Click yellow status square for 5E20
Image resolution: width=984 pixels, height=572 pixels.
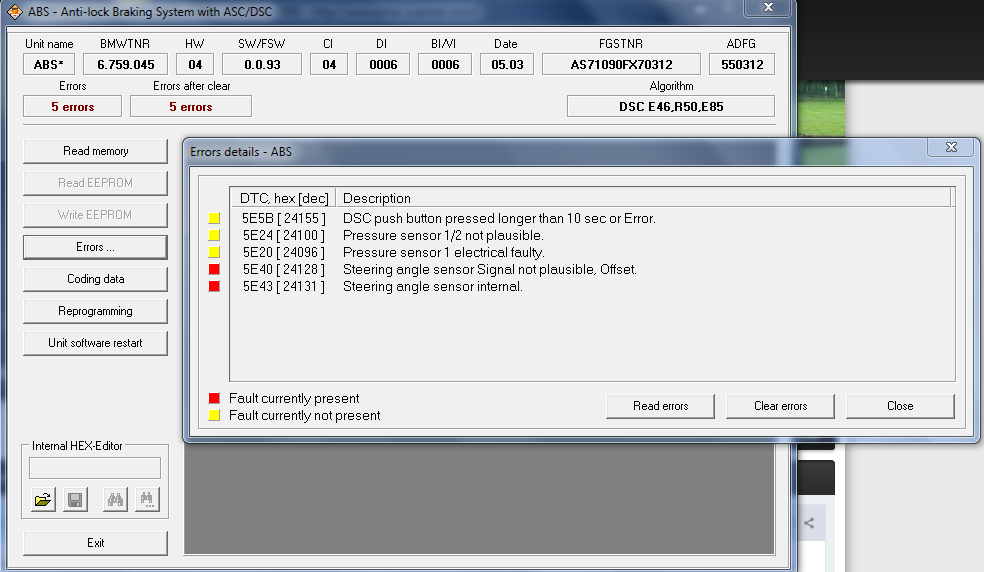[214, 252]
